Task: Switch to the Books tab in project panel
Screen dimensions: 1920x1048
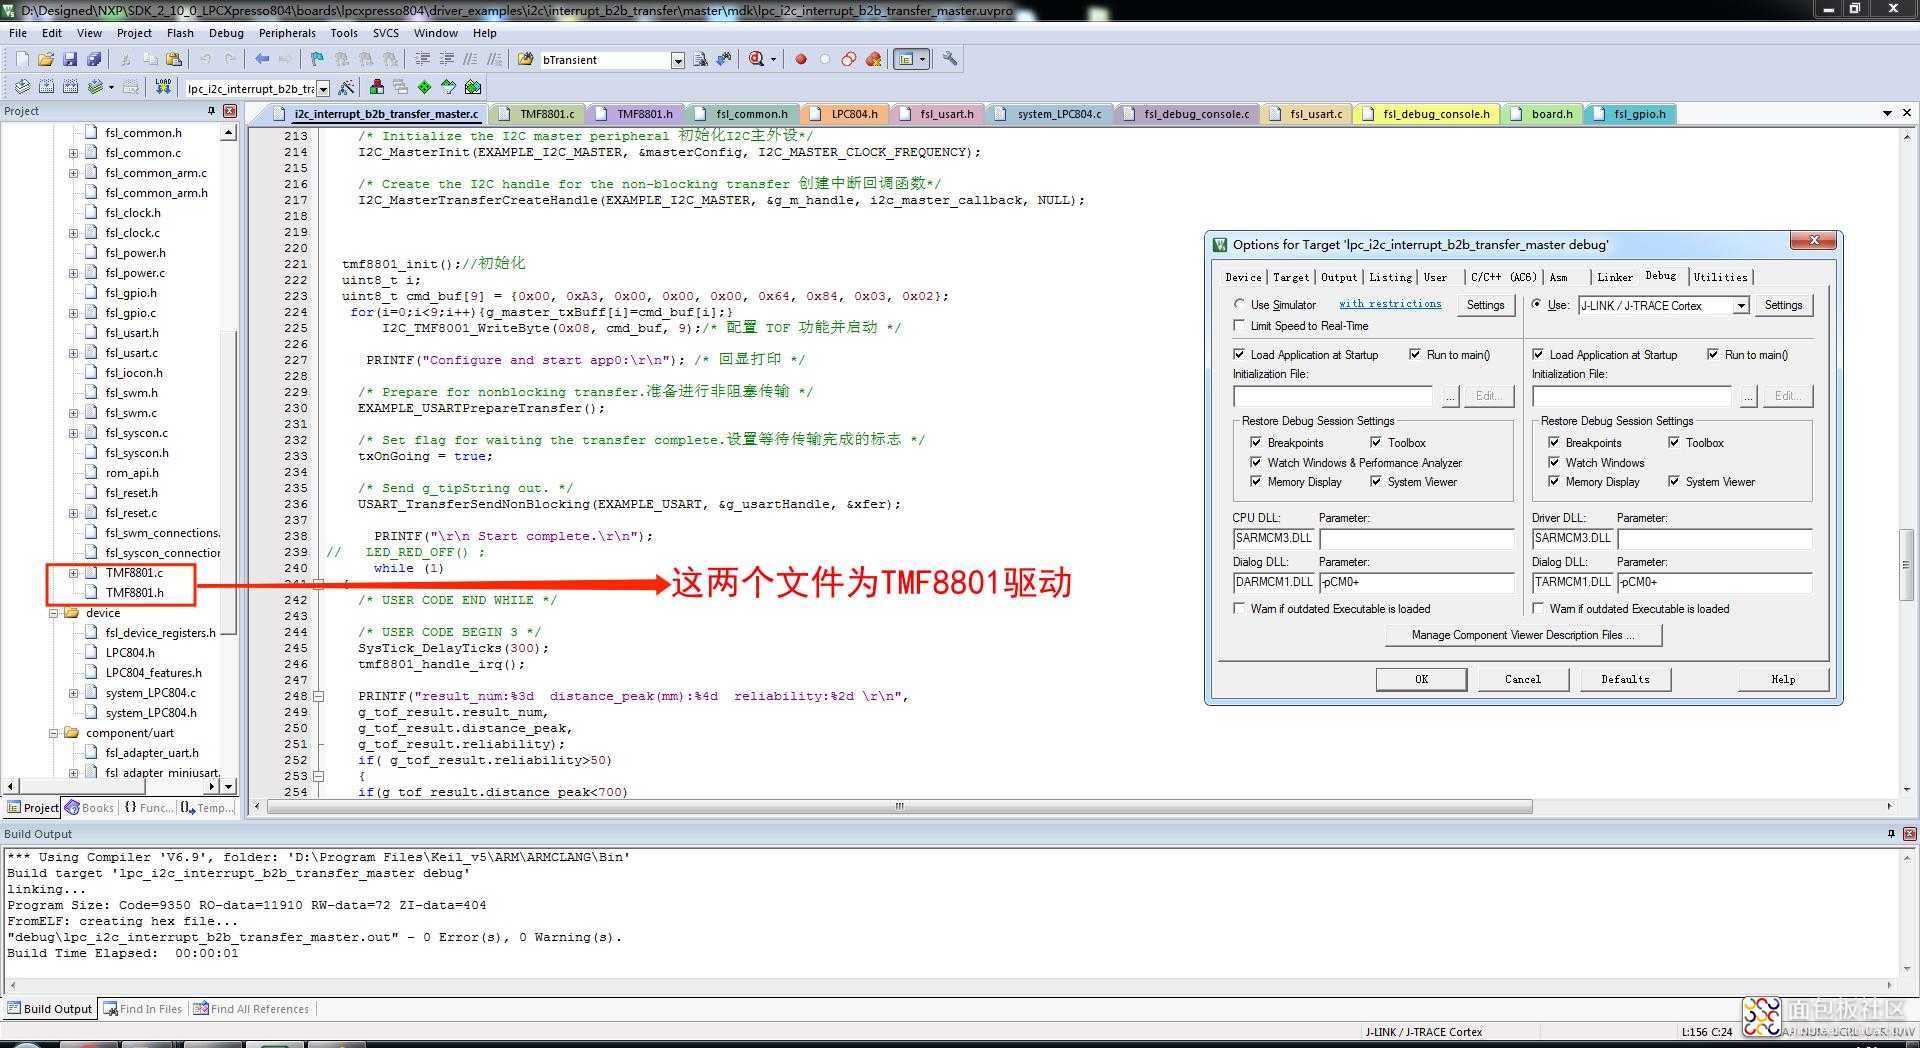Action: 90,808
